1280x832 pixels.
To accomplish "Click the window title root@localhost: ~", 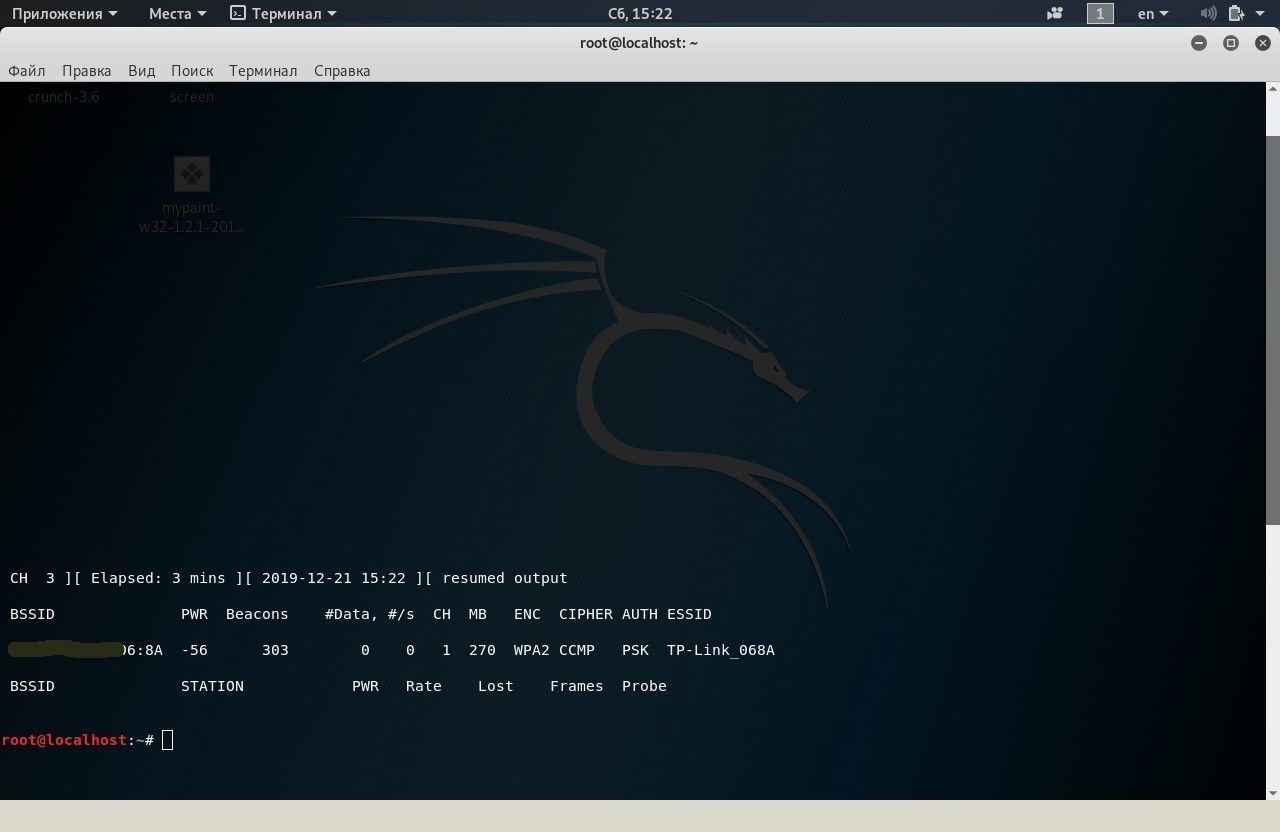I will tap(639, 43).
